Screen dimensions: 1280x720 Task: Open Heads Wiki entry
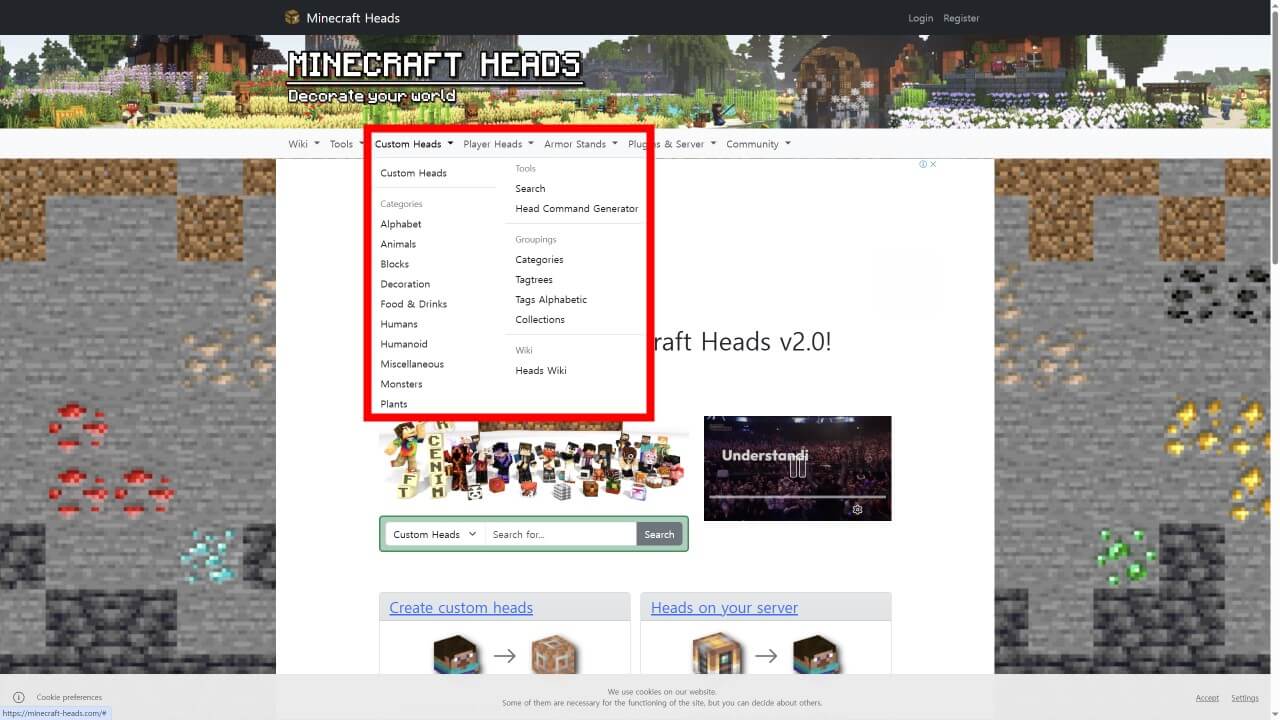(x=541, y=370)
